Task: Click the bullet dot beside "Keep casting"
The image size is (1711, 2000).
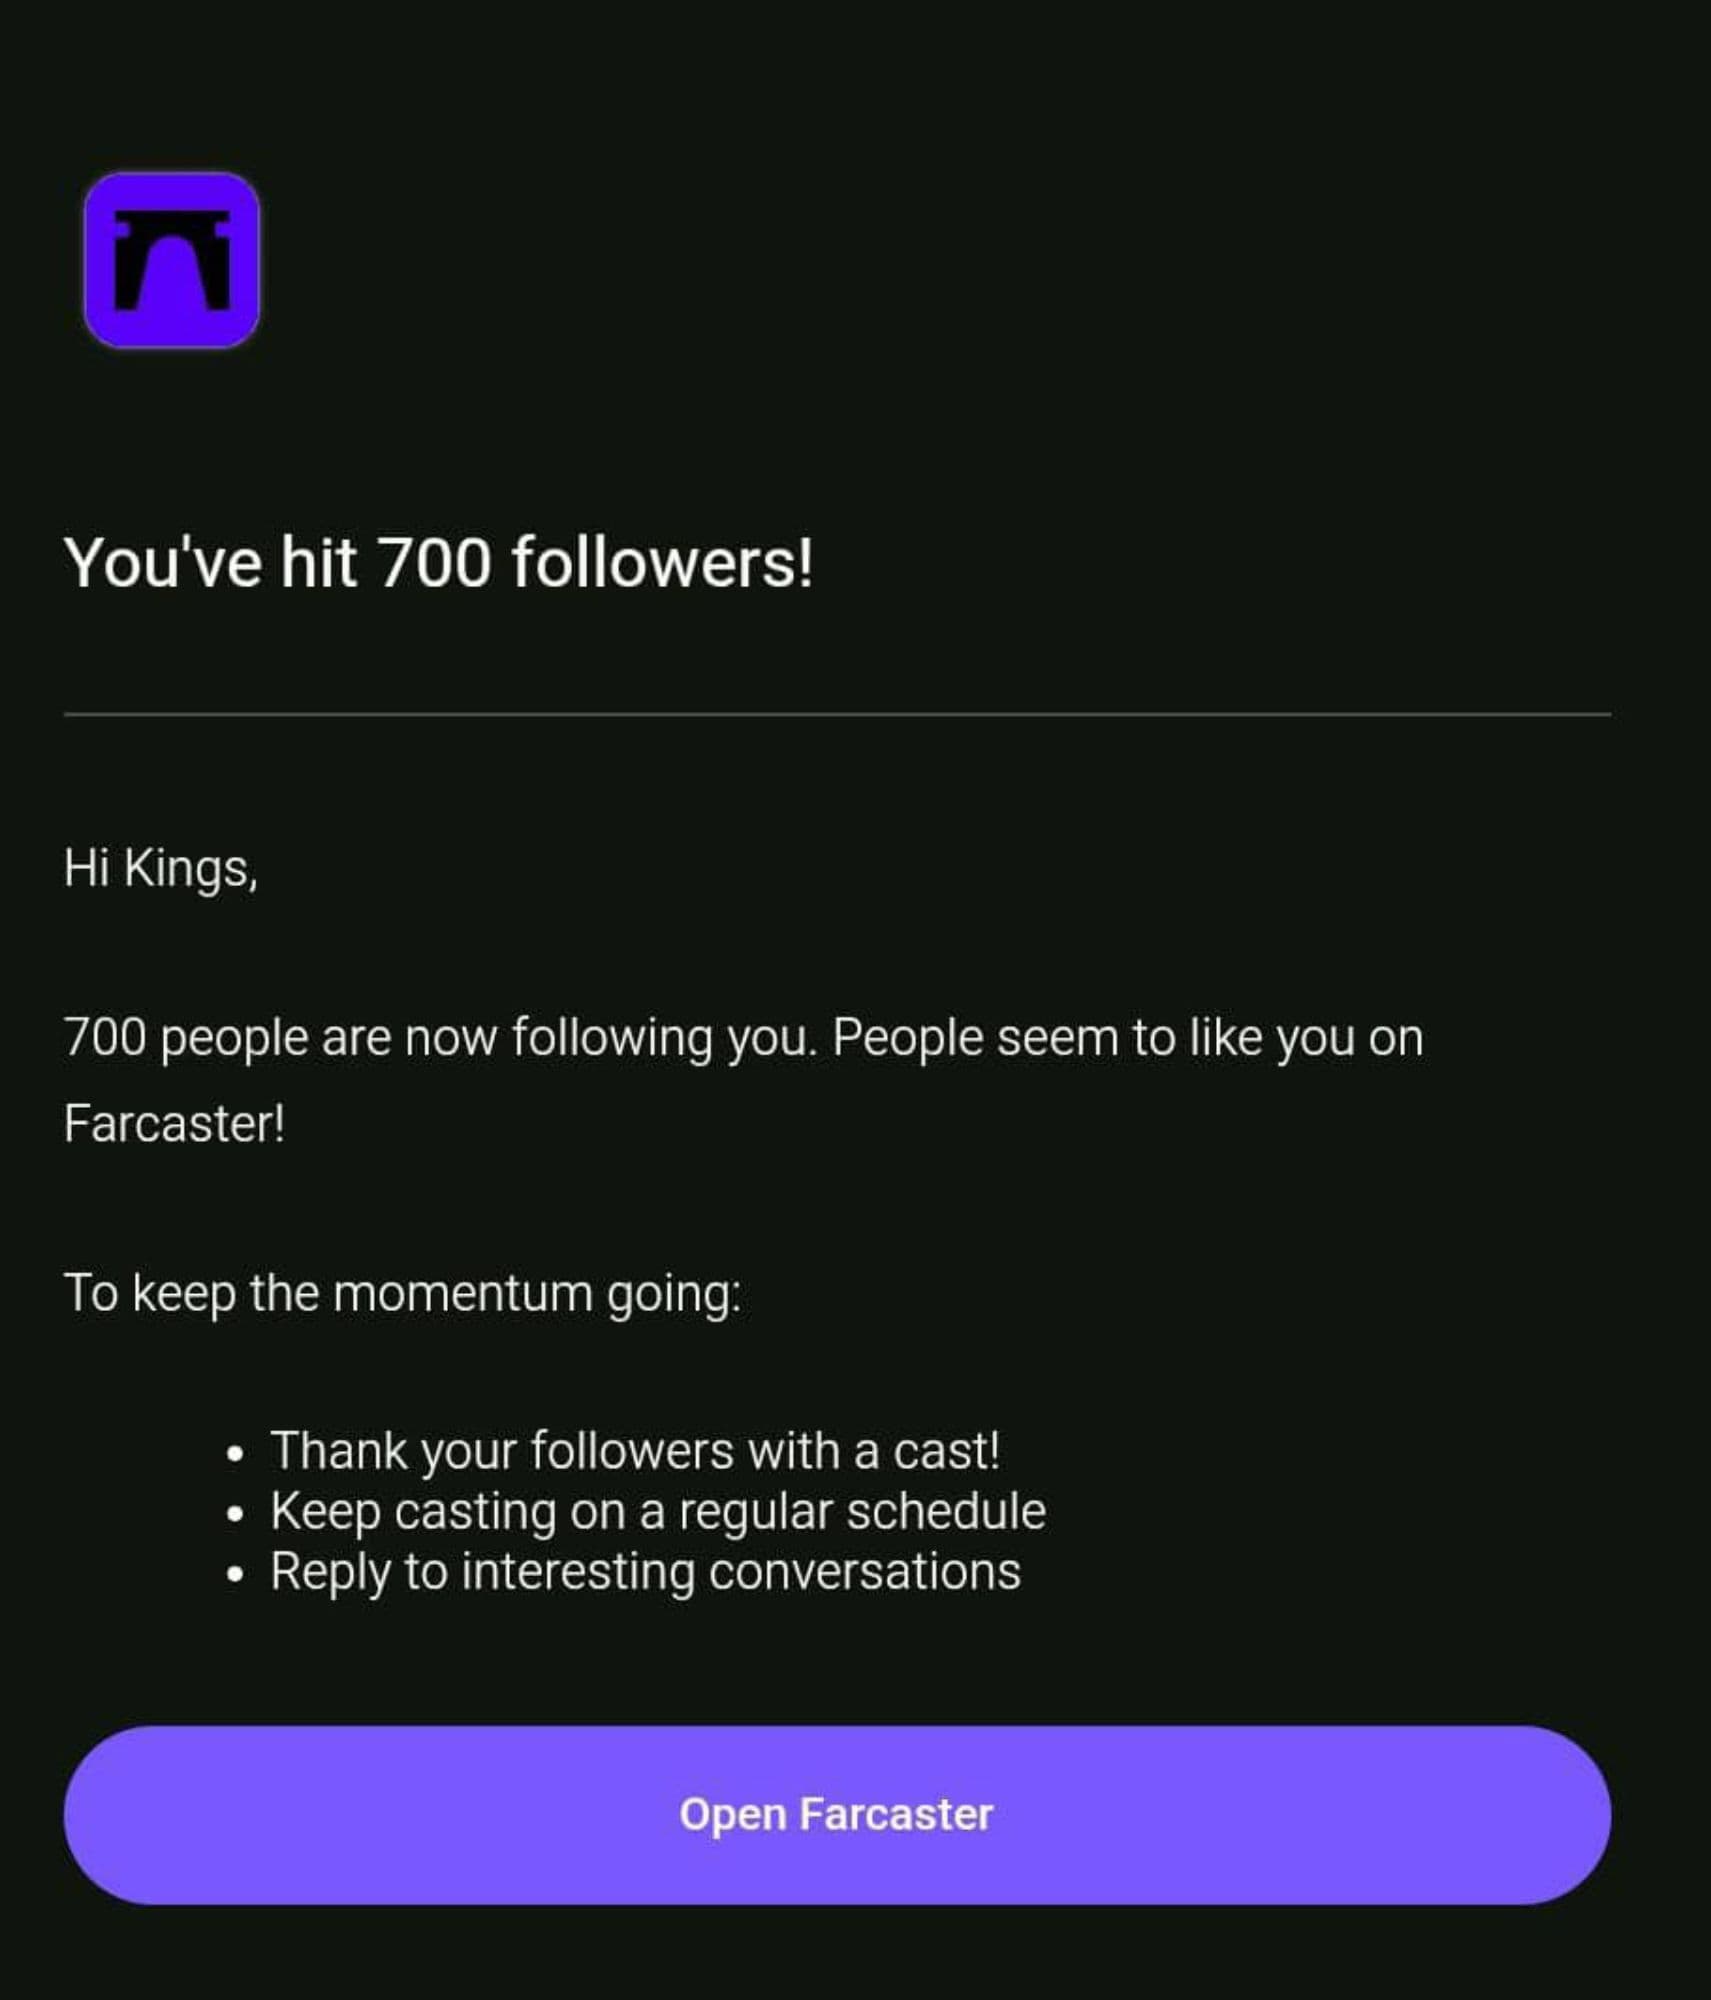Action: coord(235,1514)
